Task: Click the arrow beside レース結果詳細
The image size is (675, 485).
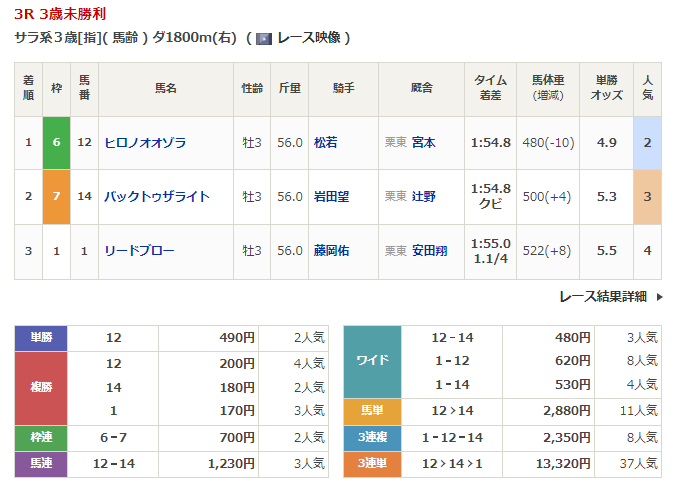Action: [657, 297]
